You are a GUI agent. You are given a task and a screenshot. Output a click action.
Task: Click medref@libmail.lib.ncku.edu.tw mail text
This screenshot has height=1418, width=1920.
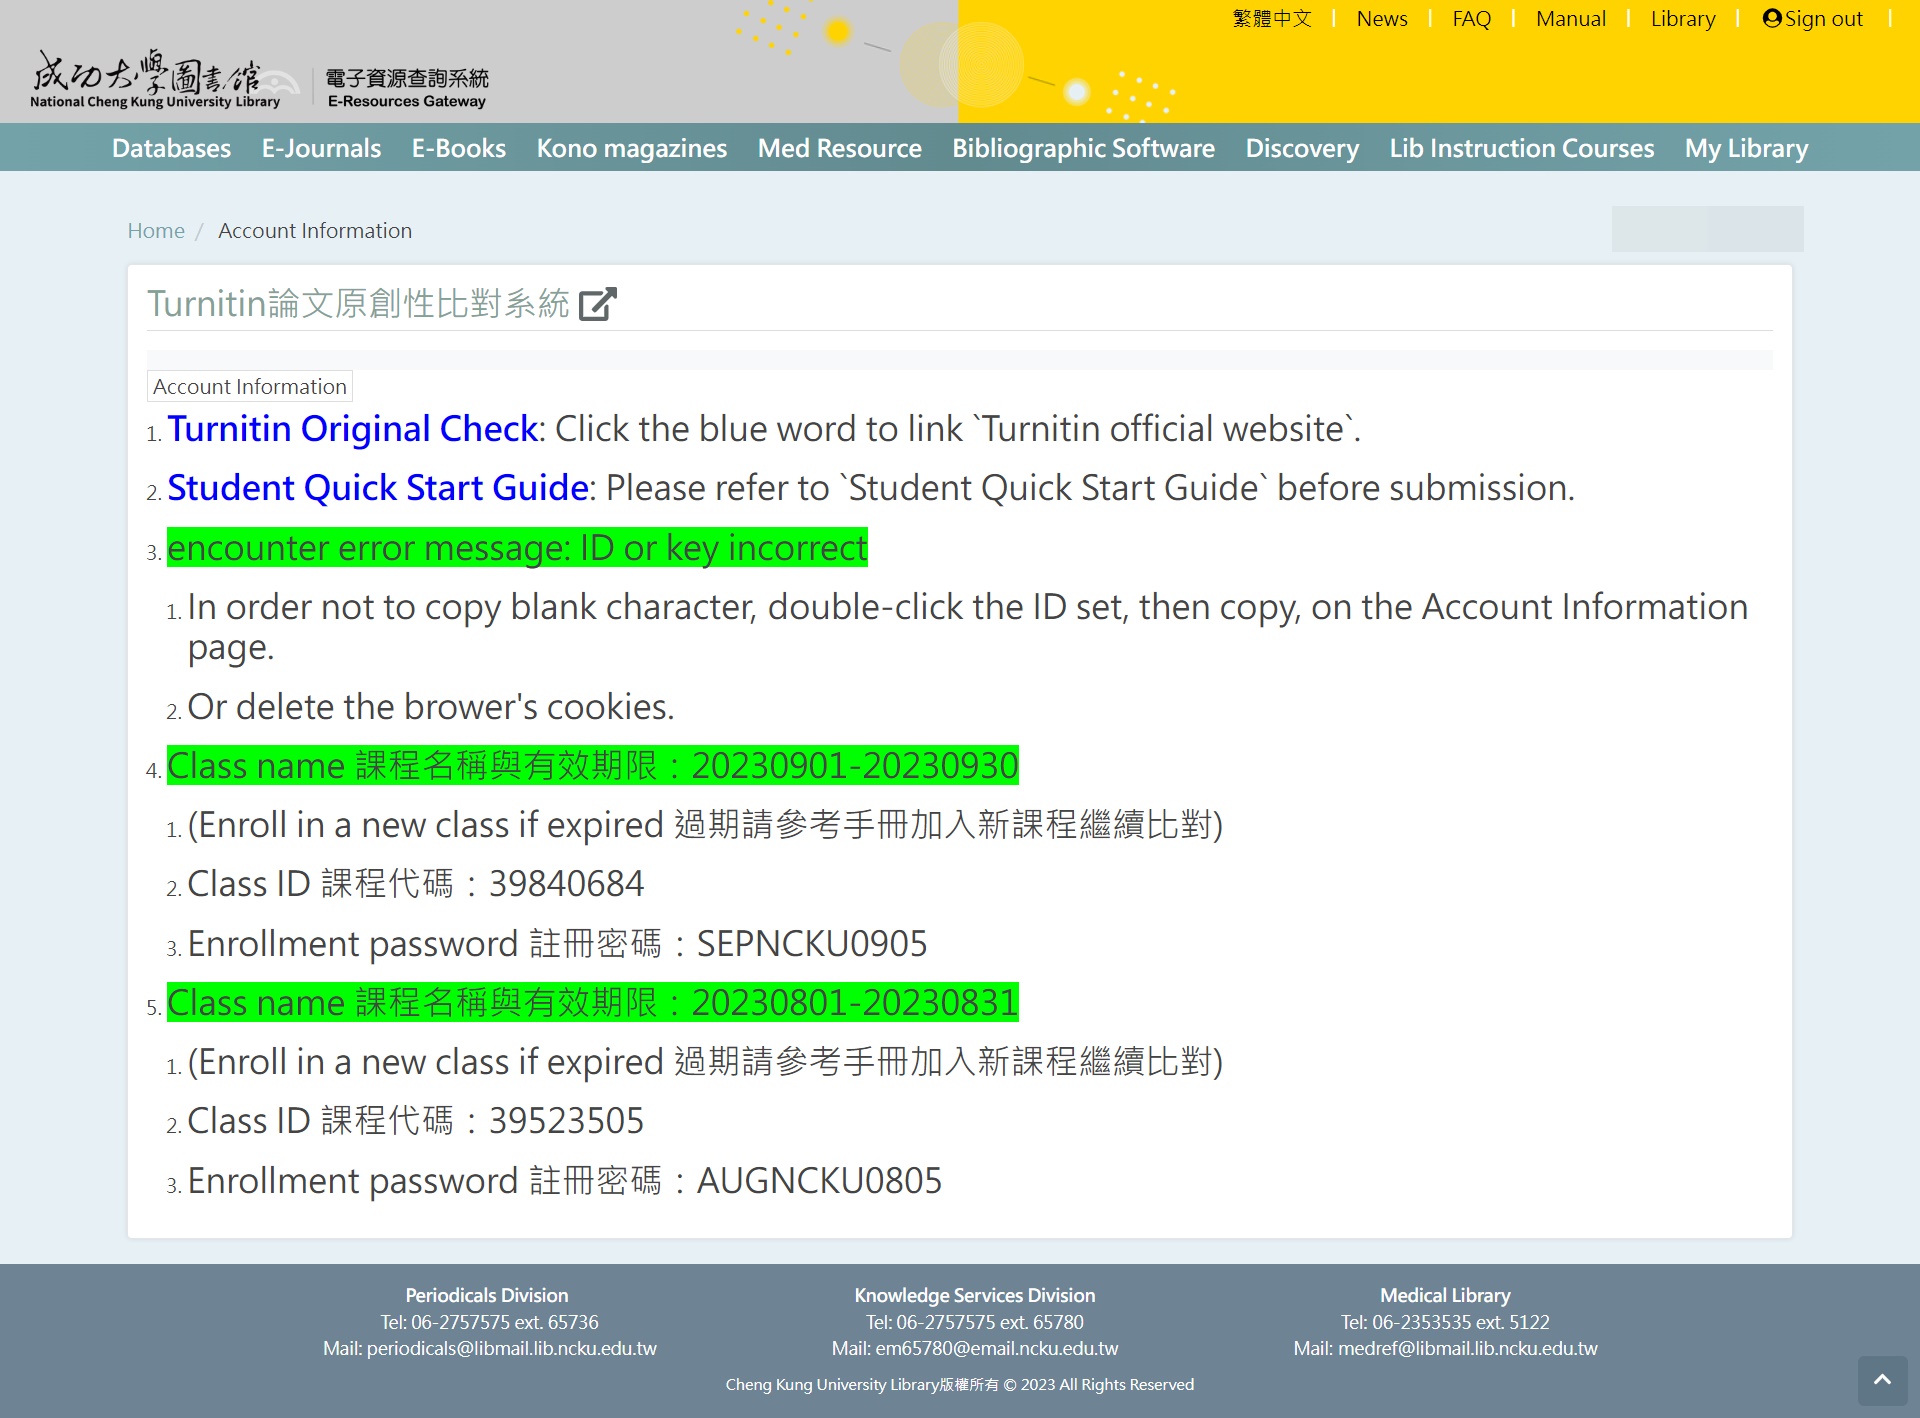pyautogui.click(x=1445, y=1348)
